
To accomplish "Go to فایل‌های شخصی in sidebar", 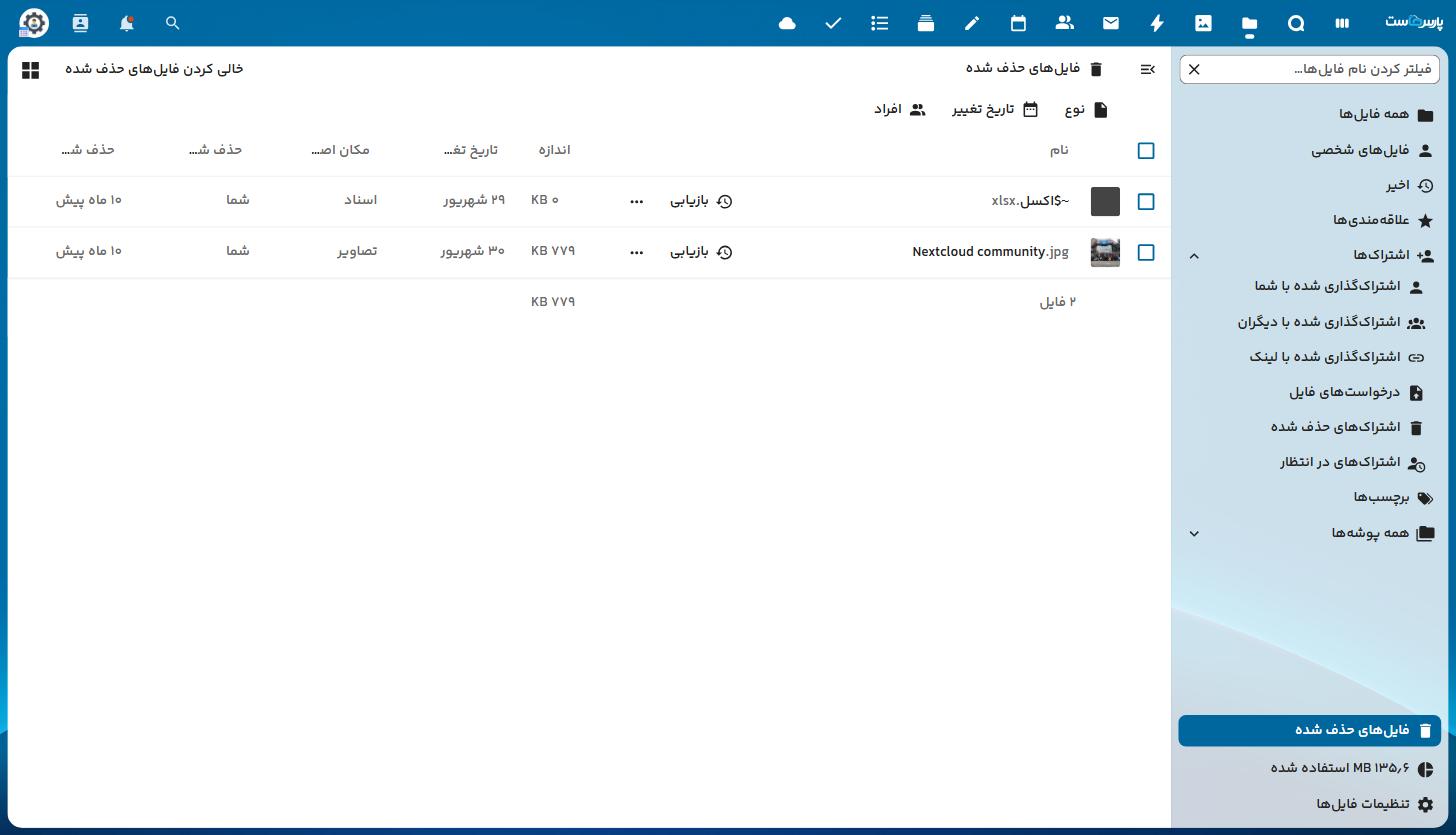I will coord(1309,150).
